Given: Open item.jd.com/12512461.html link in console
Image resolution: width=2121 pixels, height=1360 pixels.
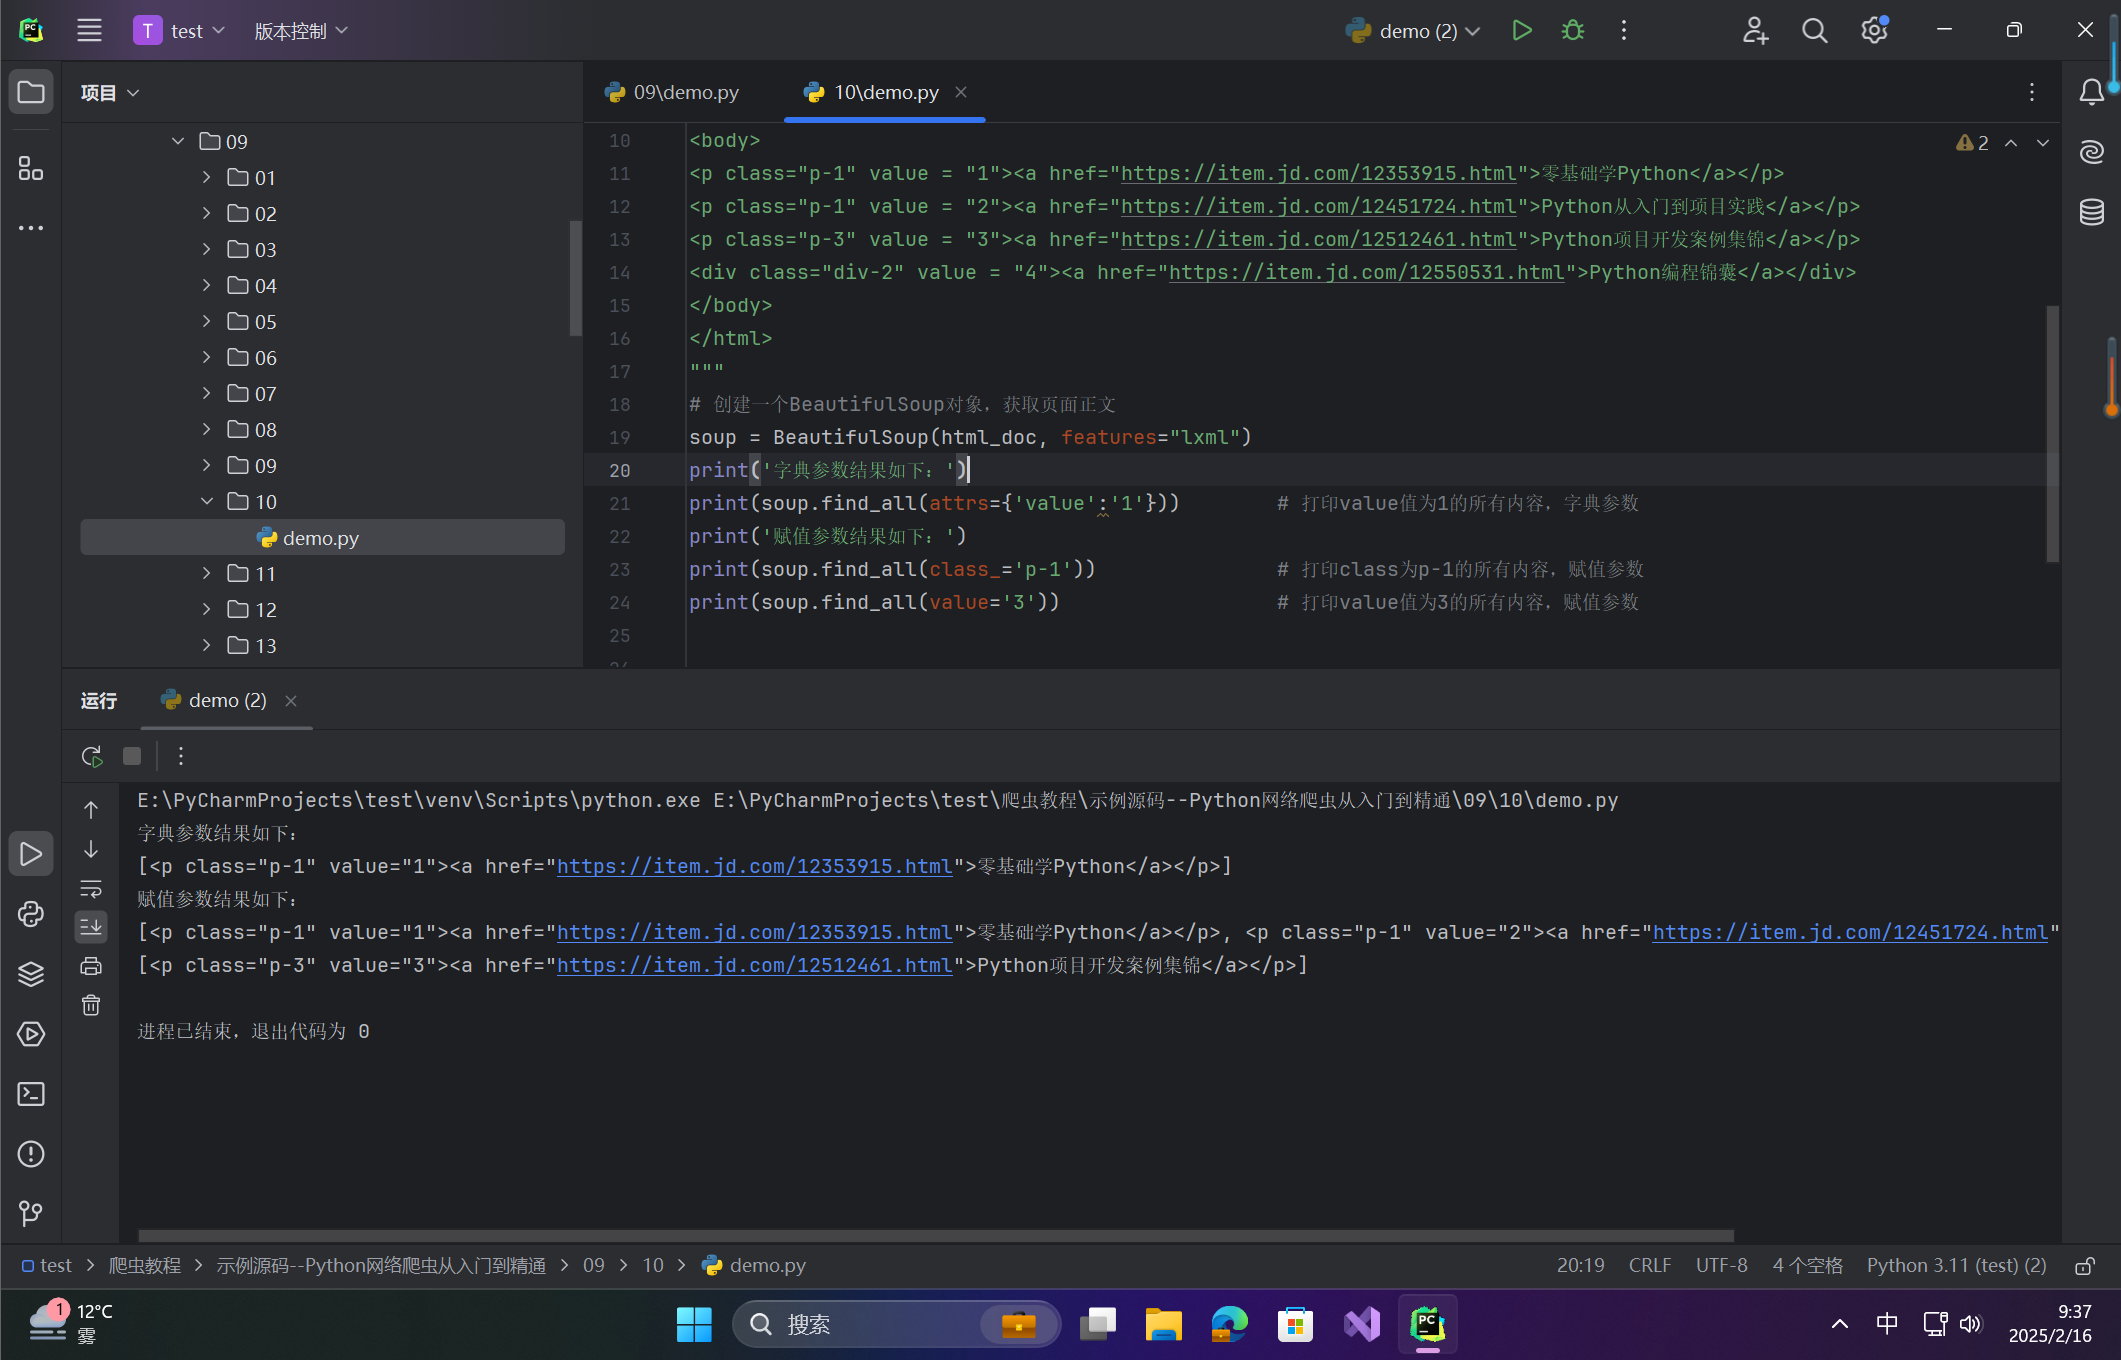Looking at the screenshot, I should (754, 965).
